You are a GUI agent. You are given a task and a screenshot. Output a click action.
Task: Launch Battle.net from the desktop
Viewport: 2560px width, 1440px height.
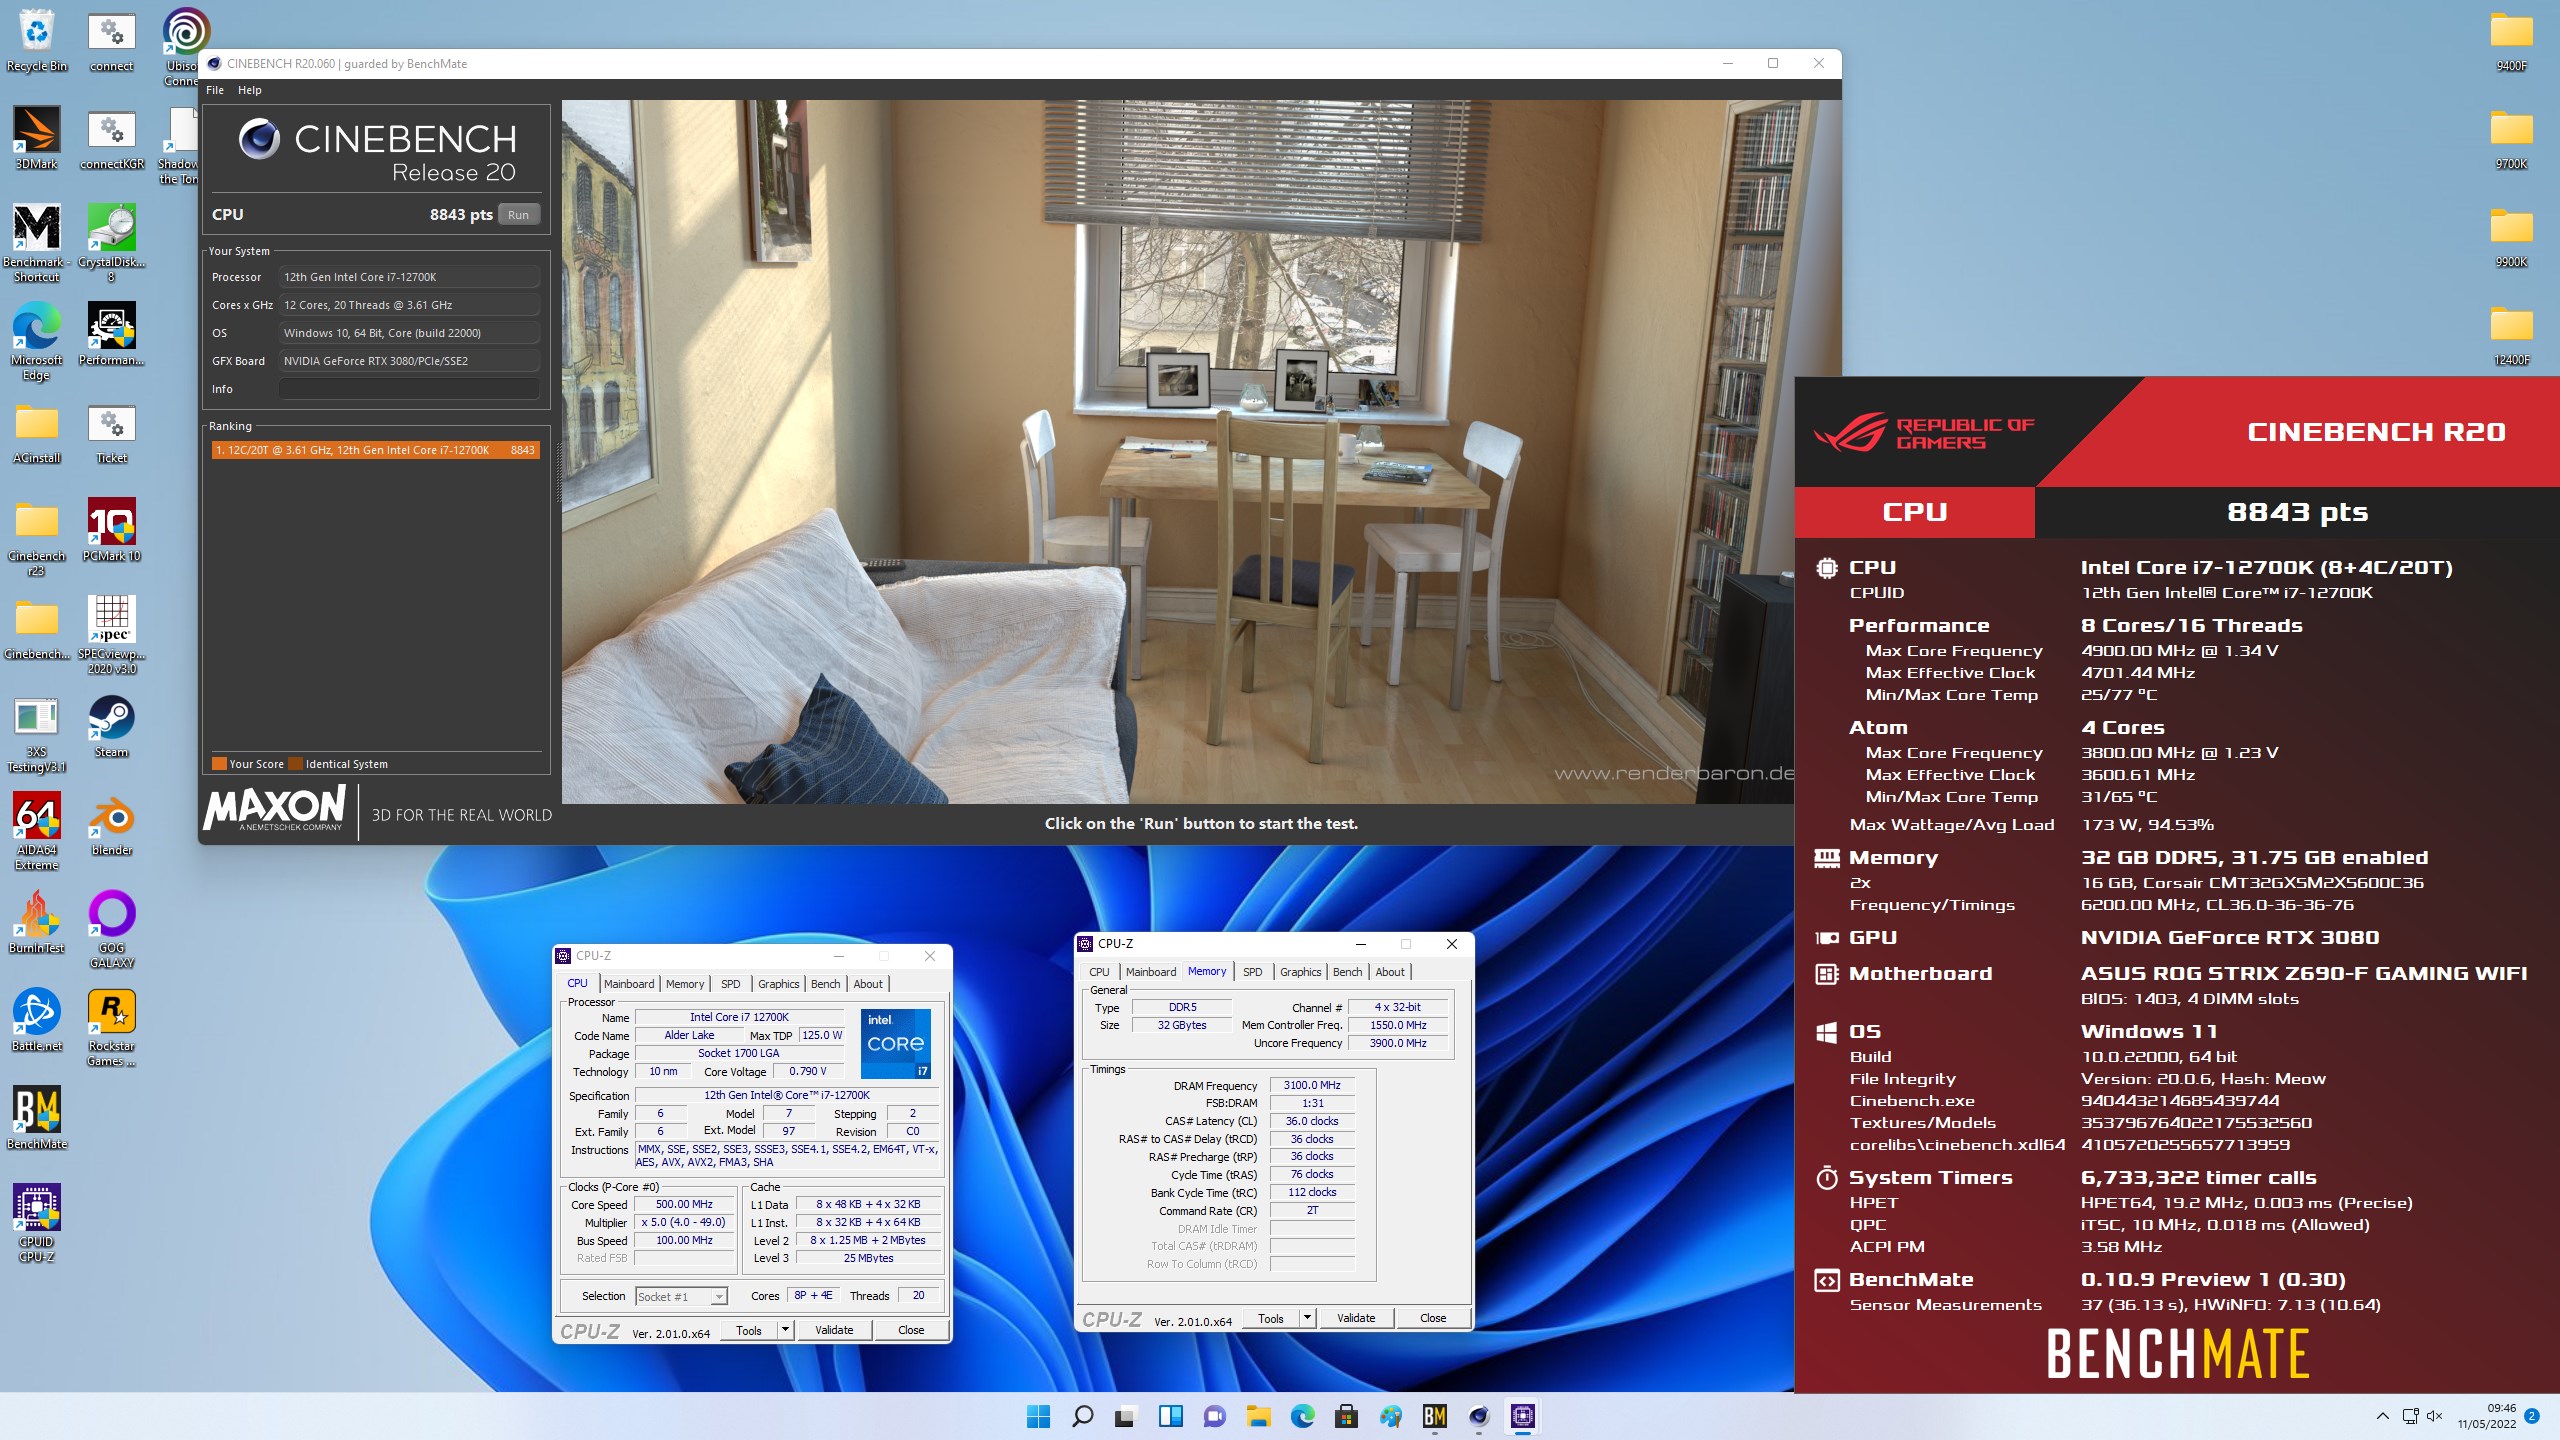pyautogui.click(x=37, y=1020)
